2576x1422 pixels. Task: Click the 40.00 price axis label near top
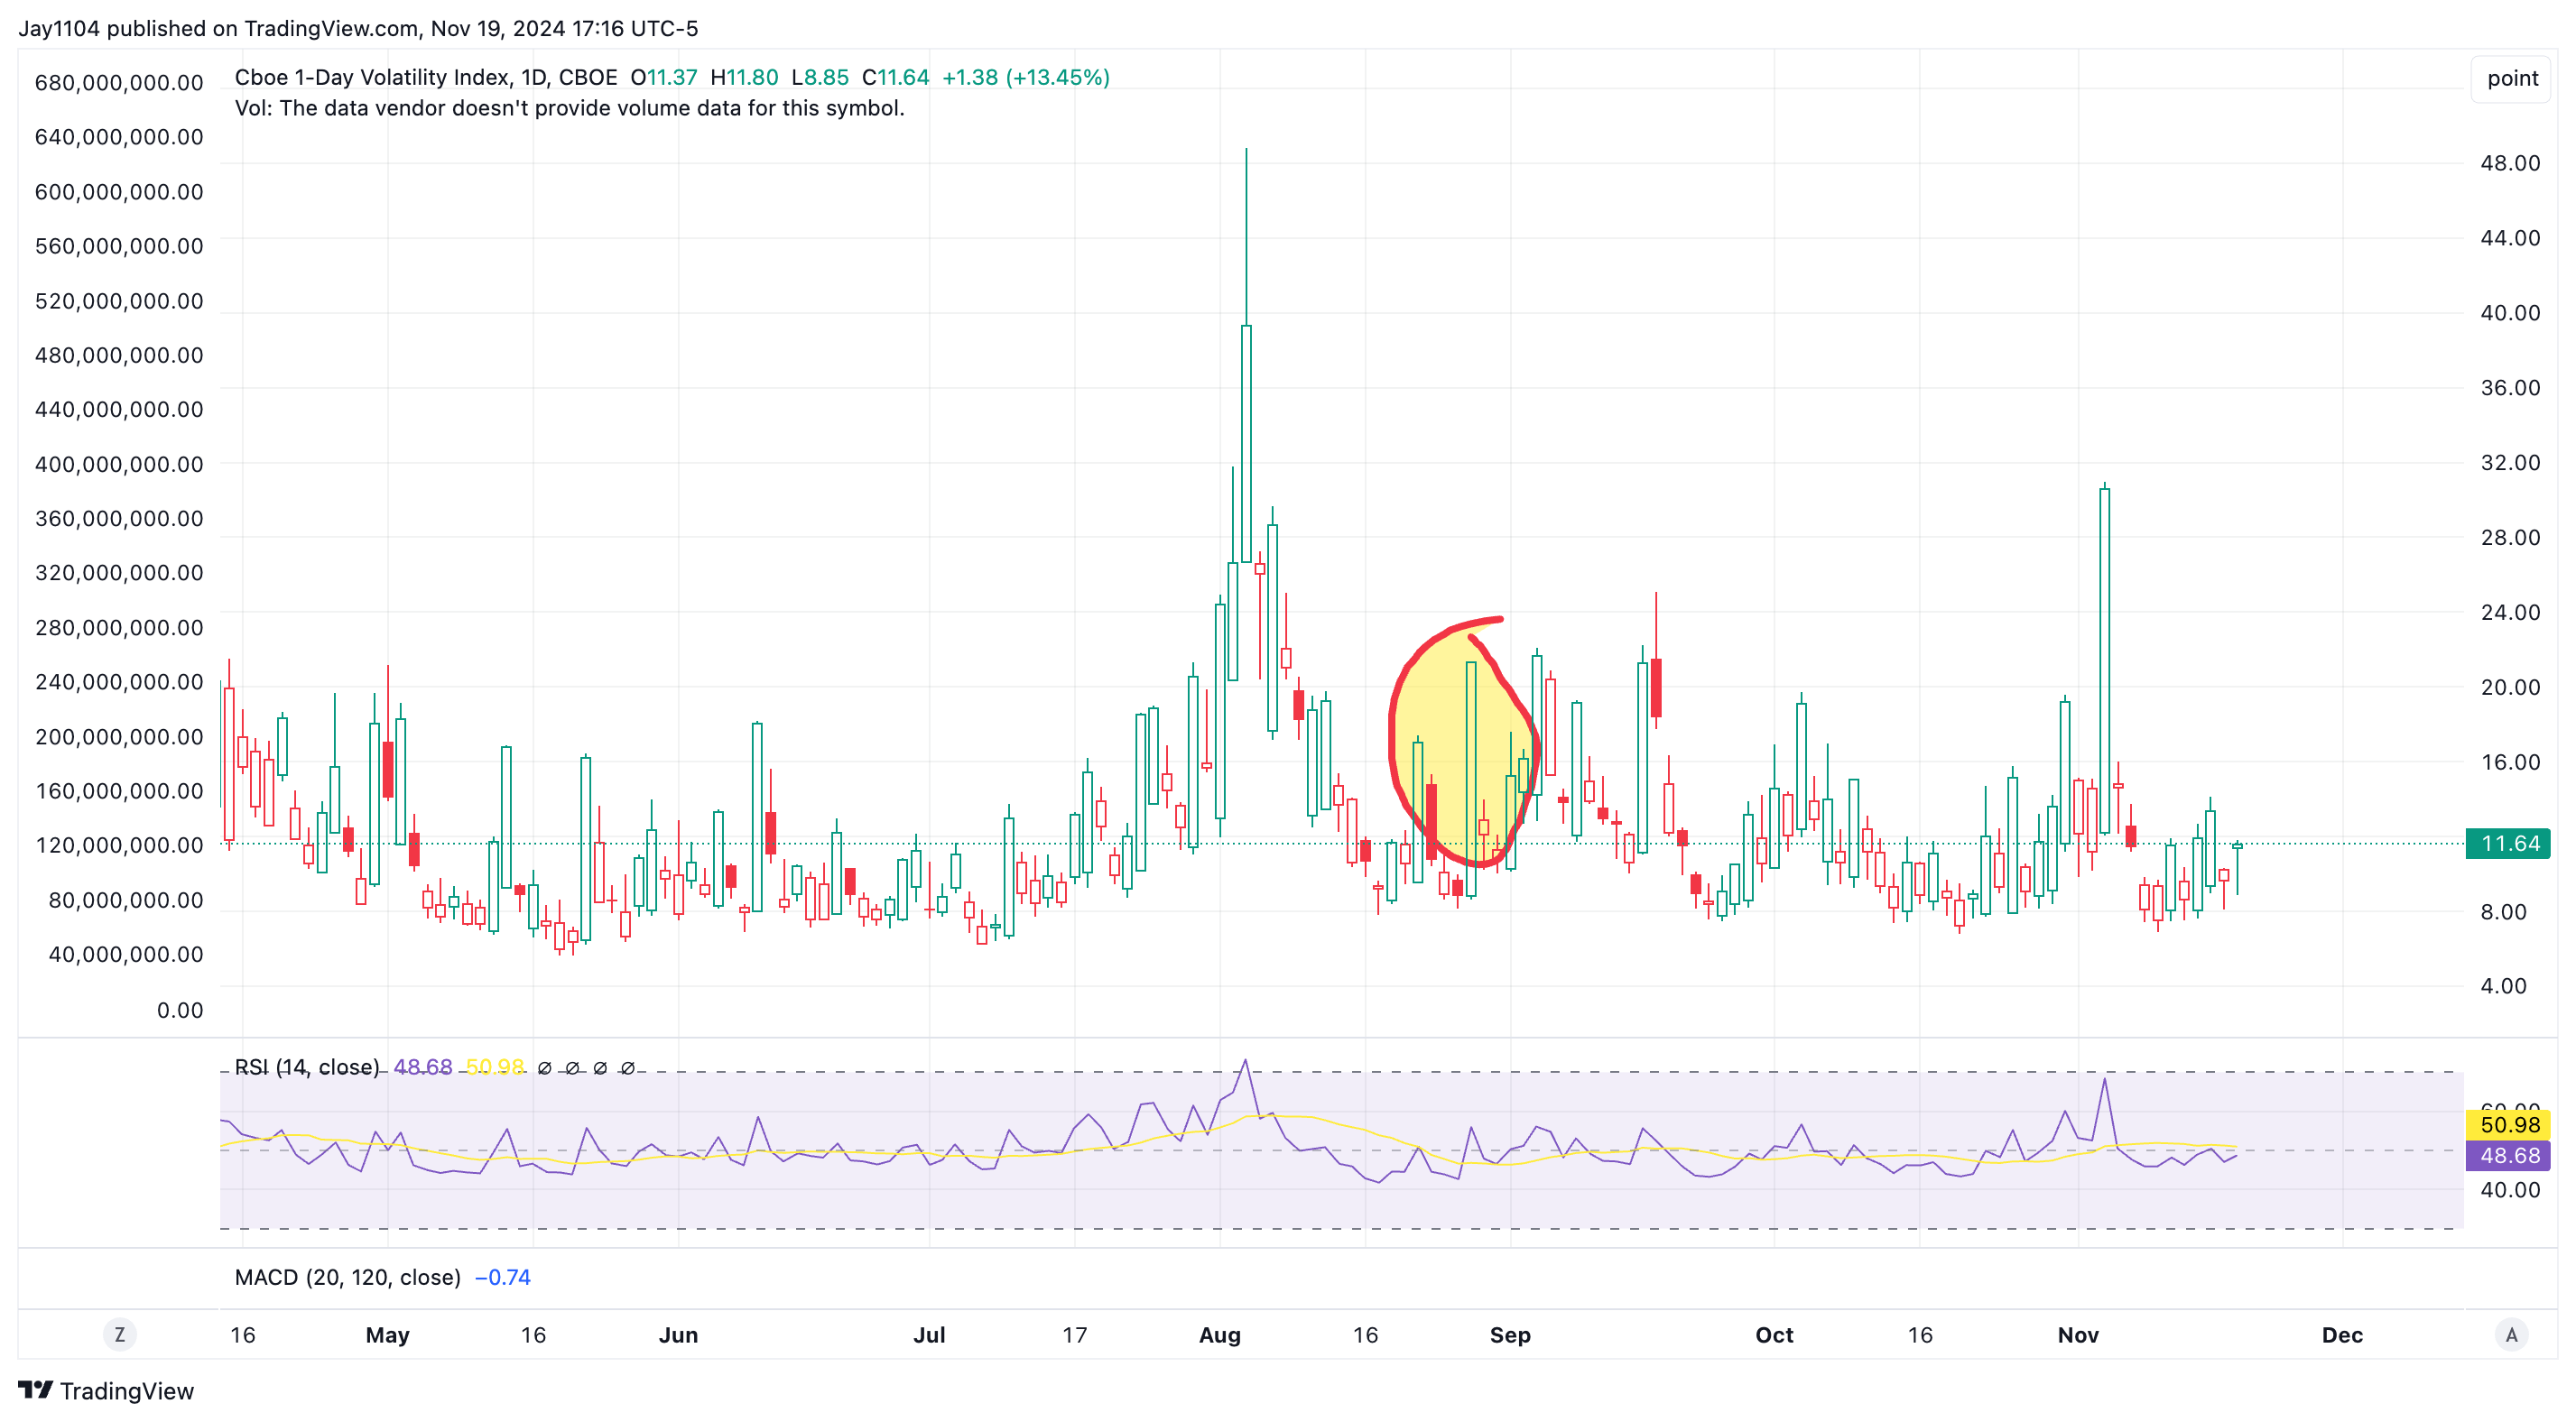coord(2510,313)
